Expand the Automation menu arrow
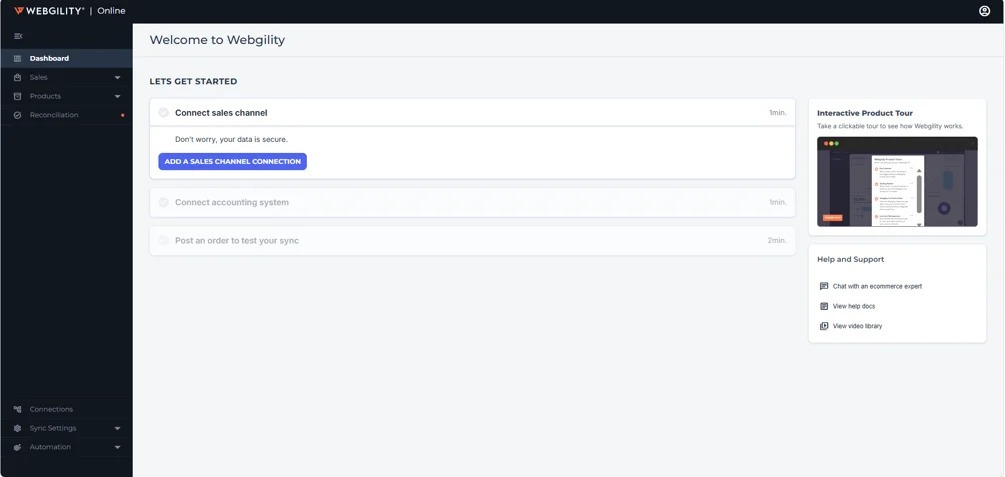This screenshot has width=1005, height=477. click(117, 447)
